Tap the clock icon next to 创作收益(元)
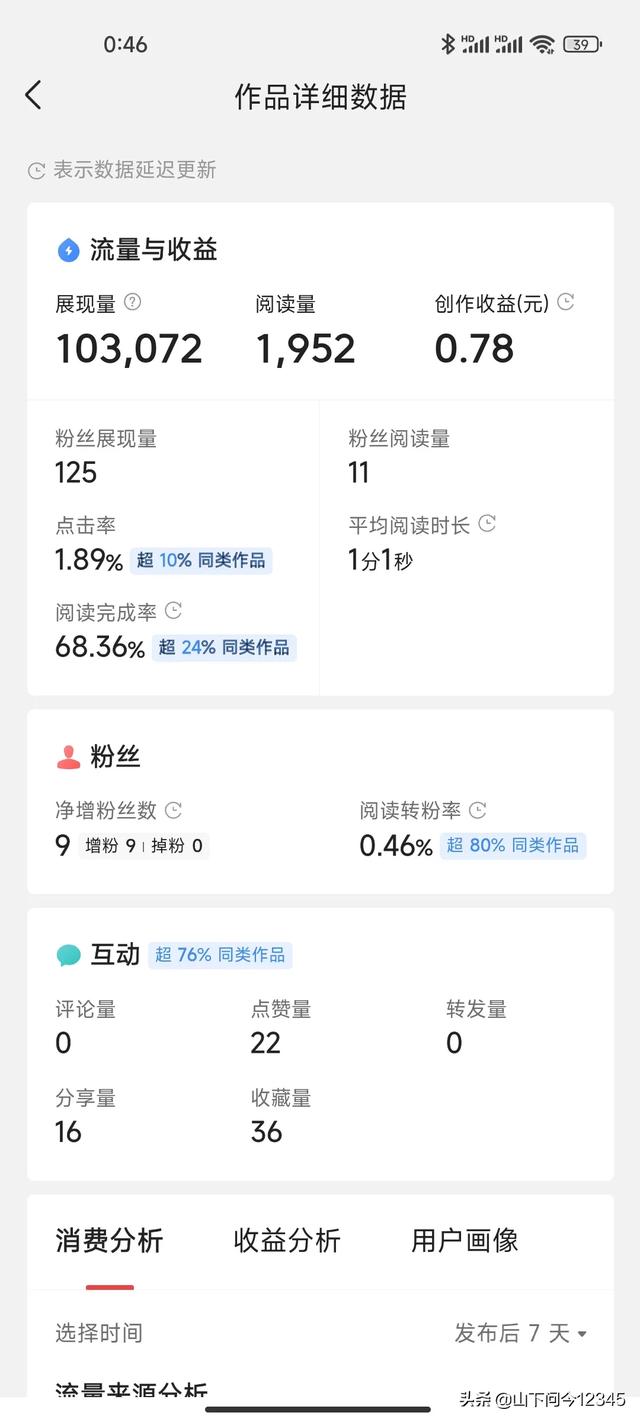 566,302
